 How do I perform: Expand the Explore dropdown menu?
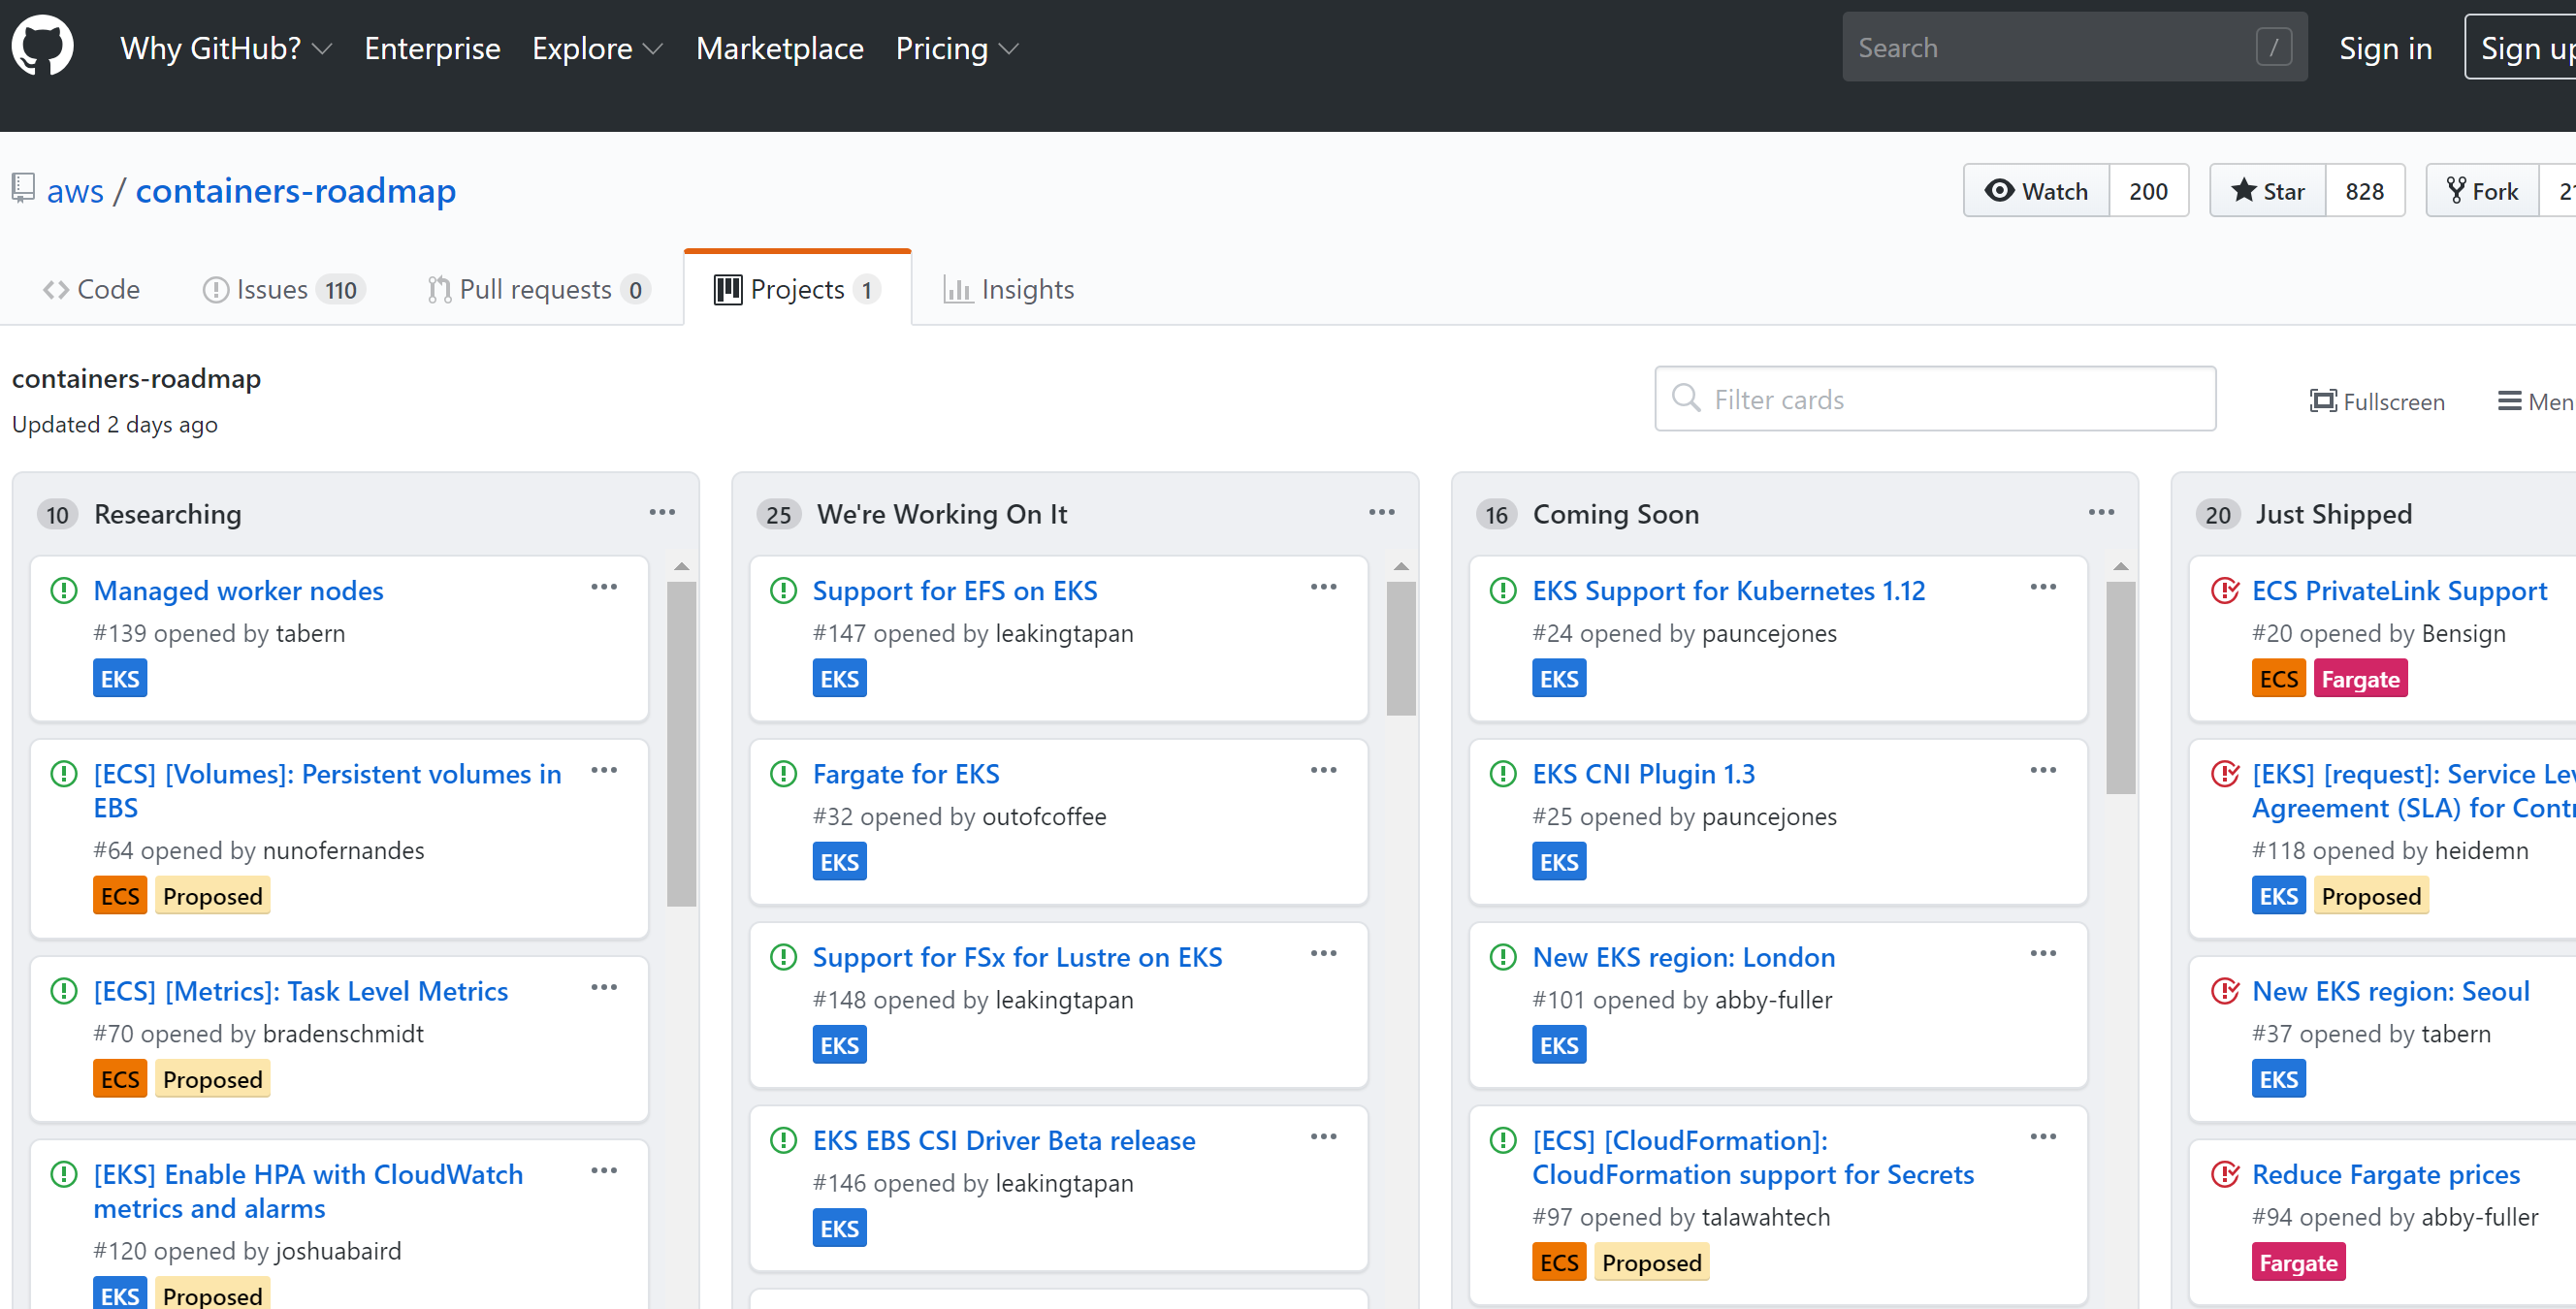pos(597,48)
